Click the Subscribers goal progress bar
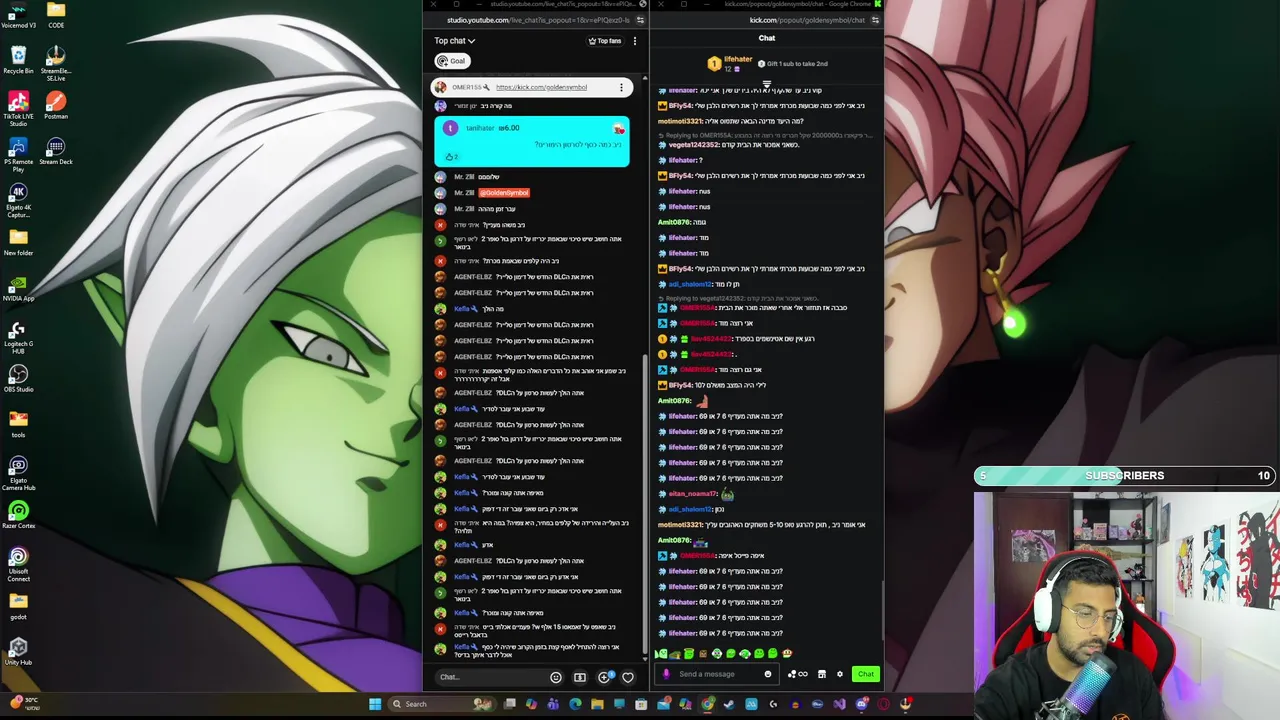The height and width of the screenshot is (720, 1280). [x=1125, y=476]
